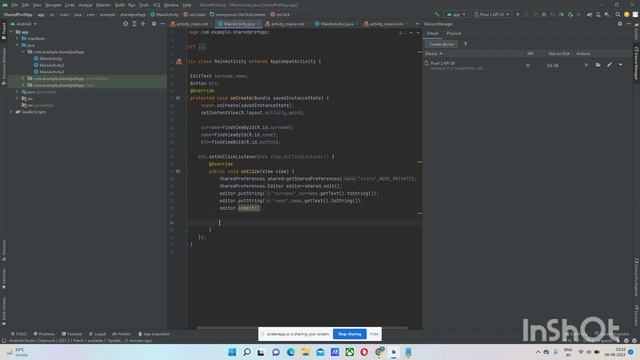Show hidden editor tabs dropdown
Image resolution: width=640 pixels, height=360 pixels.
[x=417, y=24]
